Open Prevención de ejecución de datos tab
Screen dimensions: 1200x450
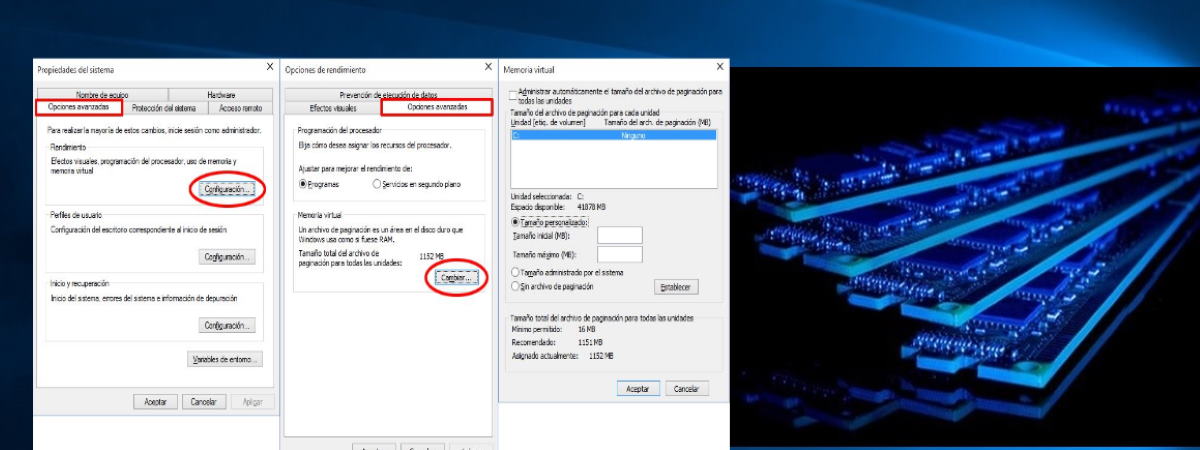click(x=388, y=94)
